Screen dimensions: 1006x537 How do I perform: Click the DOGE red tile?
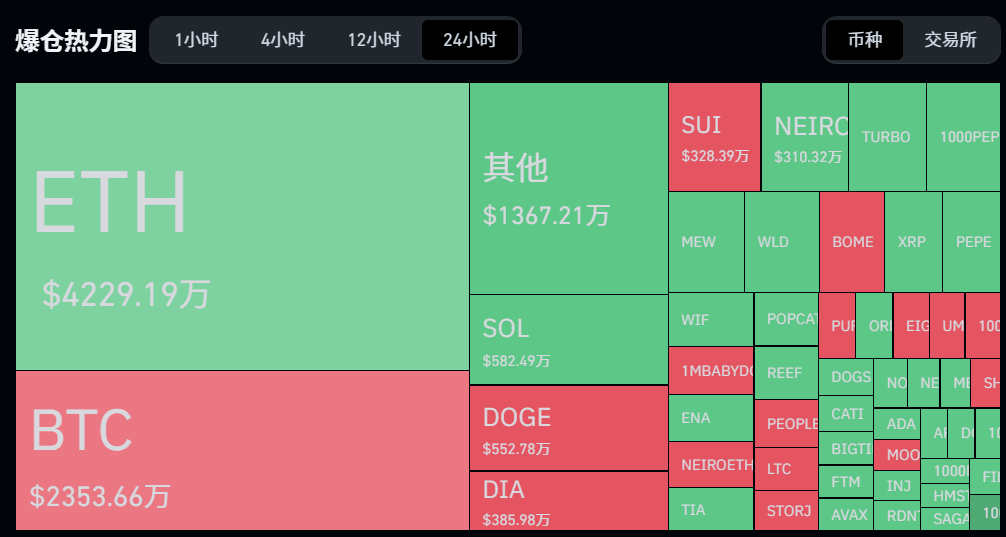[568, 428]
